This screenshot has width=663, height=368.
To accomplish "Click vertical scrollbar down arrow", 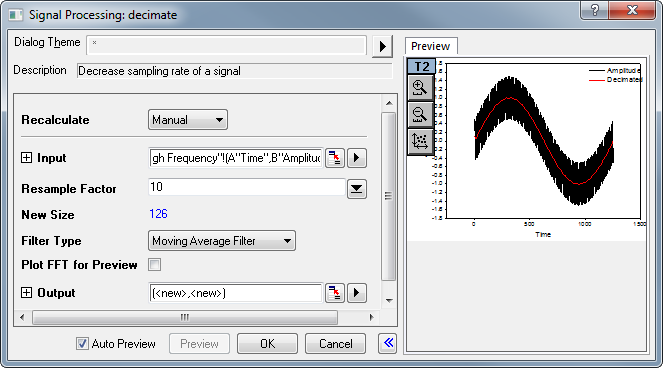I will [x=389, y=301].
